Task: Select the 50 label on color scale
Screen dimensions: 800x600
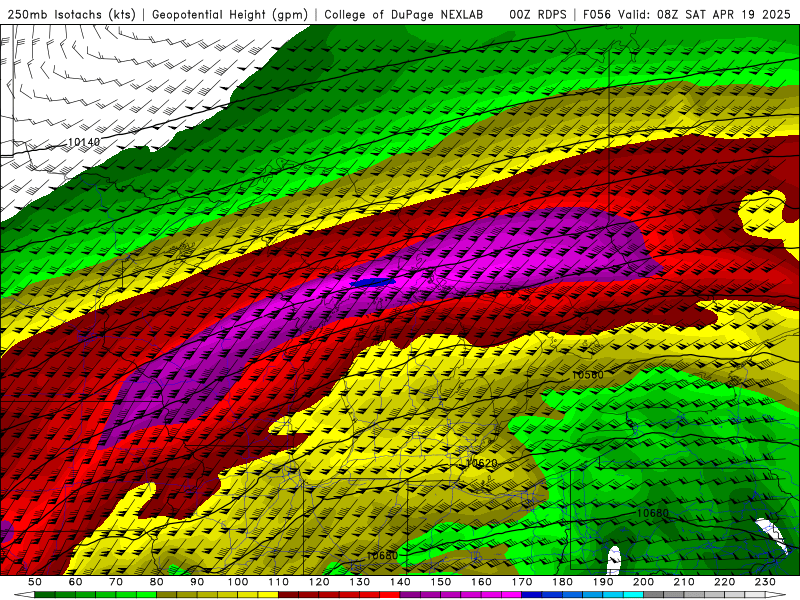Action: [35, 582]
